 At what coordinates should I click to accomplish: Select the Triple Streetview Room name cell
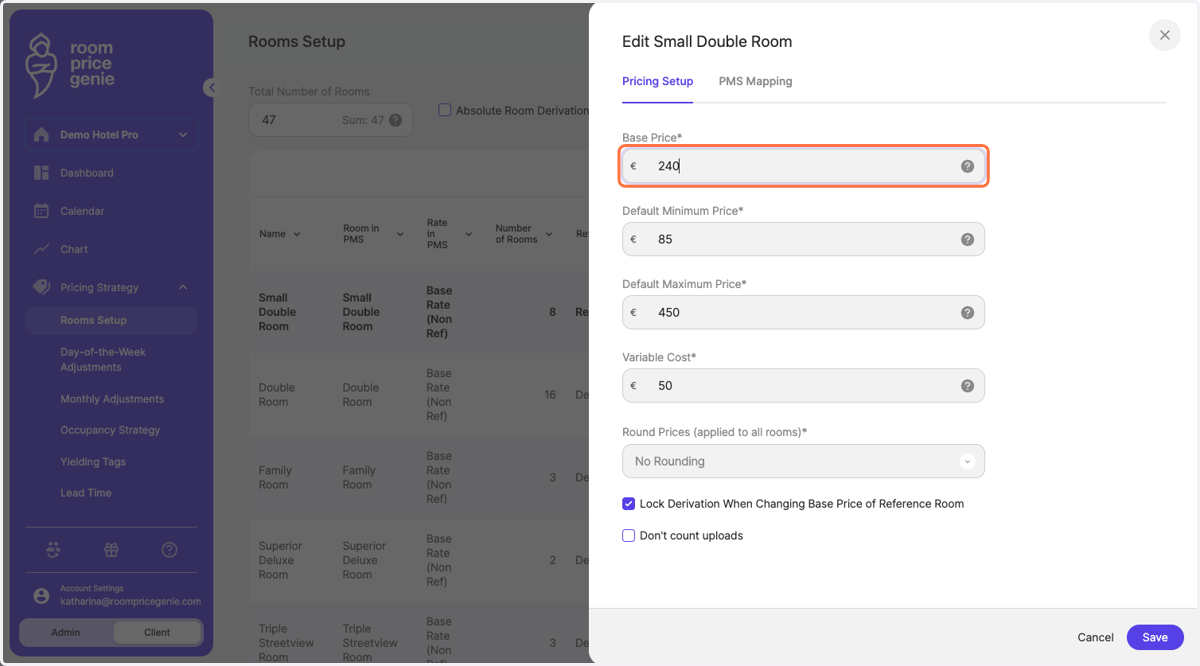pyautogui.click(x=286, y=643)
